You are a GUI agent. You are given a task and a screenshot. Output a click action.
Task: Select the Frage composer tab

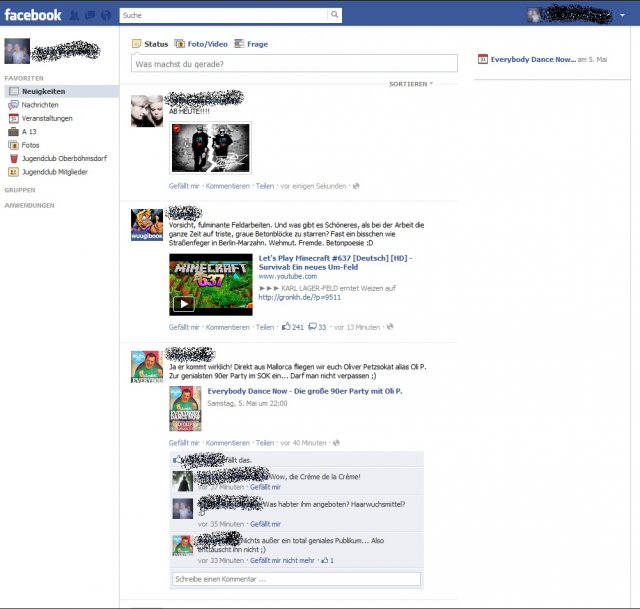point(251,44)
